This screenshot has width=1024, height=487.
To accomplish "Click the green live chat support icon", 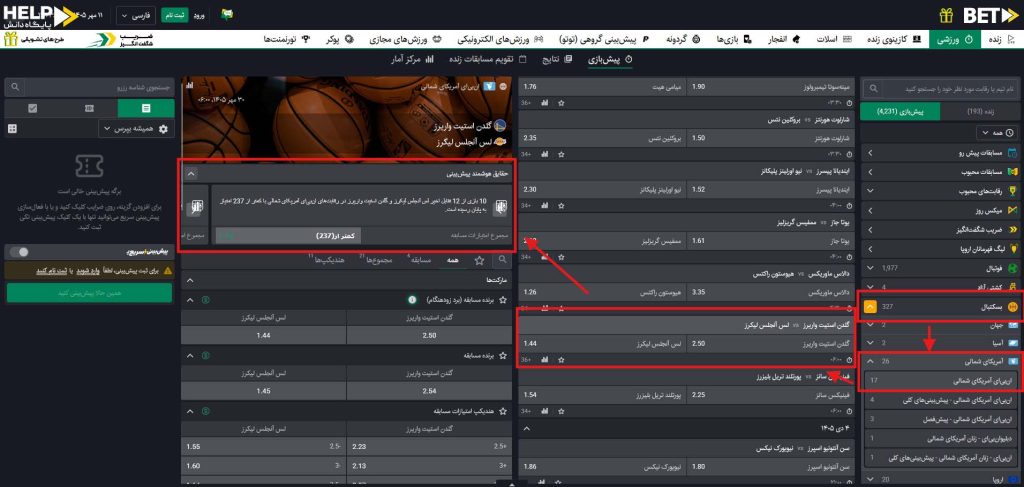I will tap(227, 14).
